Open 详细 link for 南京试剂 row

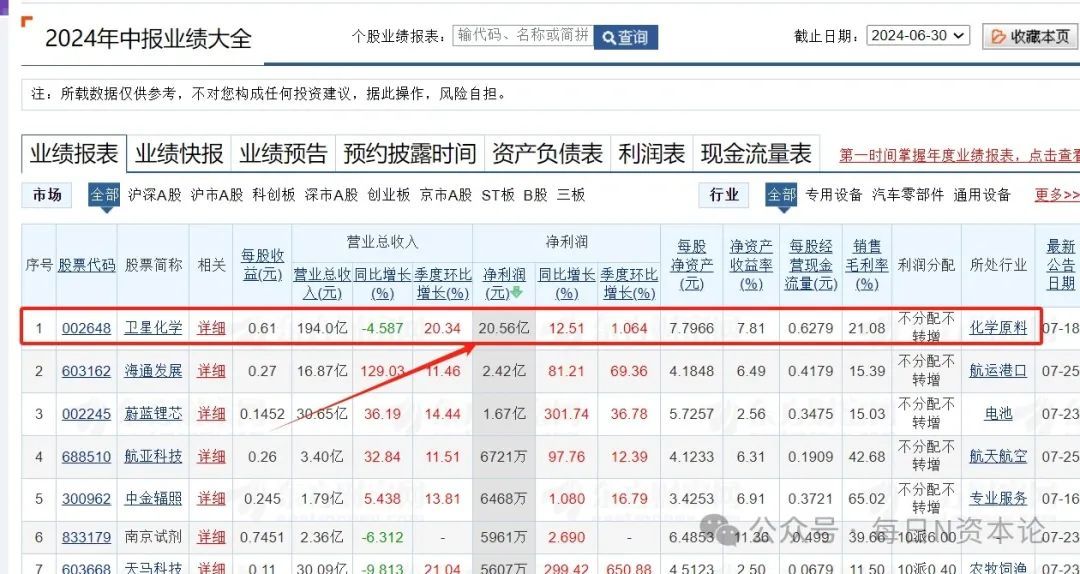[x=211, y=537]
